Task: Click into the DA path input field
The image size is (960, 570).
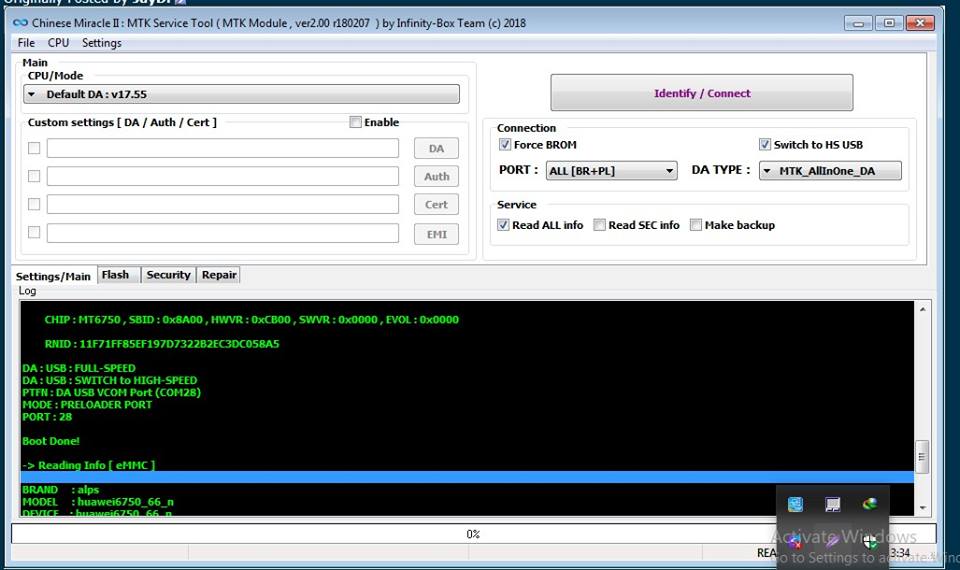Action: 223,148
